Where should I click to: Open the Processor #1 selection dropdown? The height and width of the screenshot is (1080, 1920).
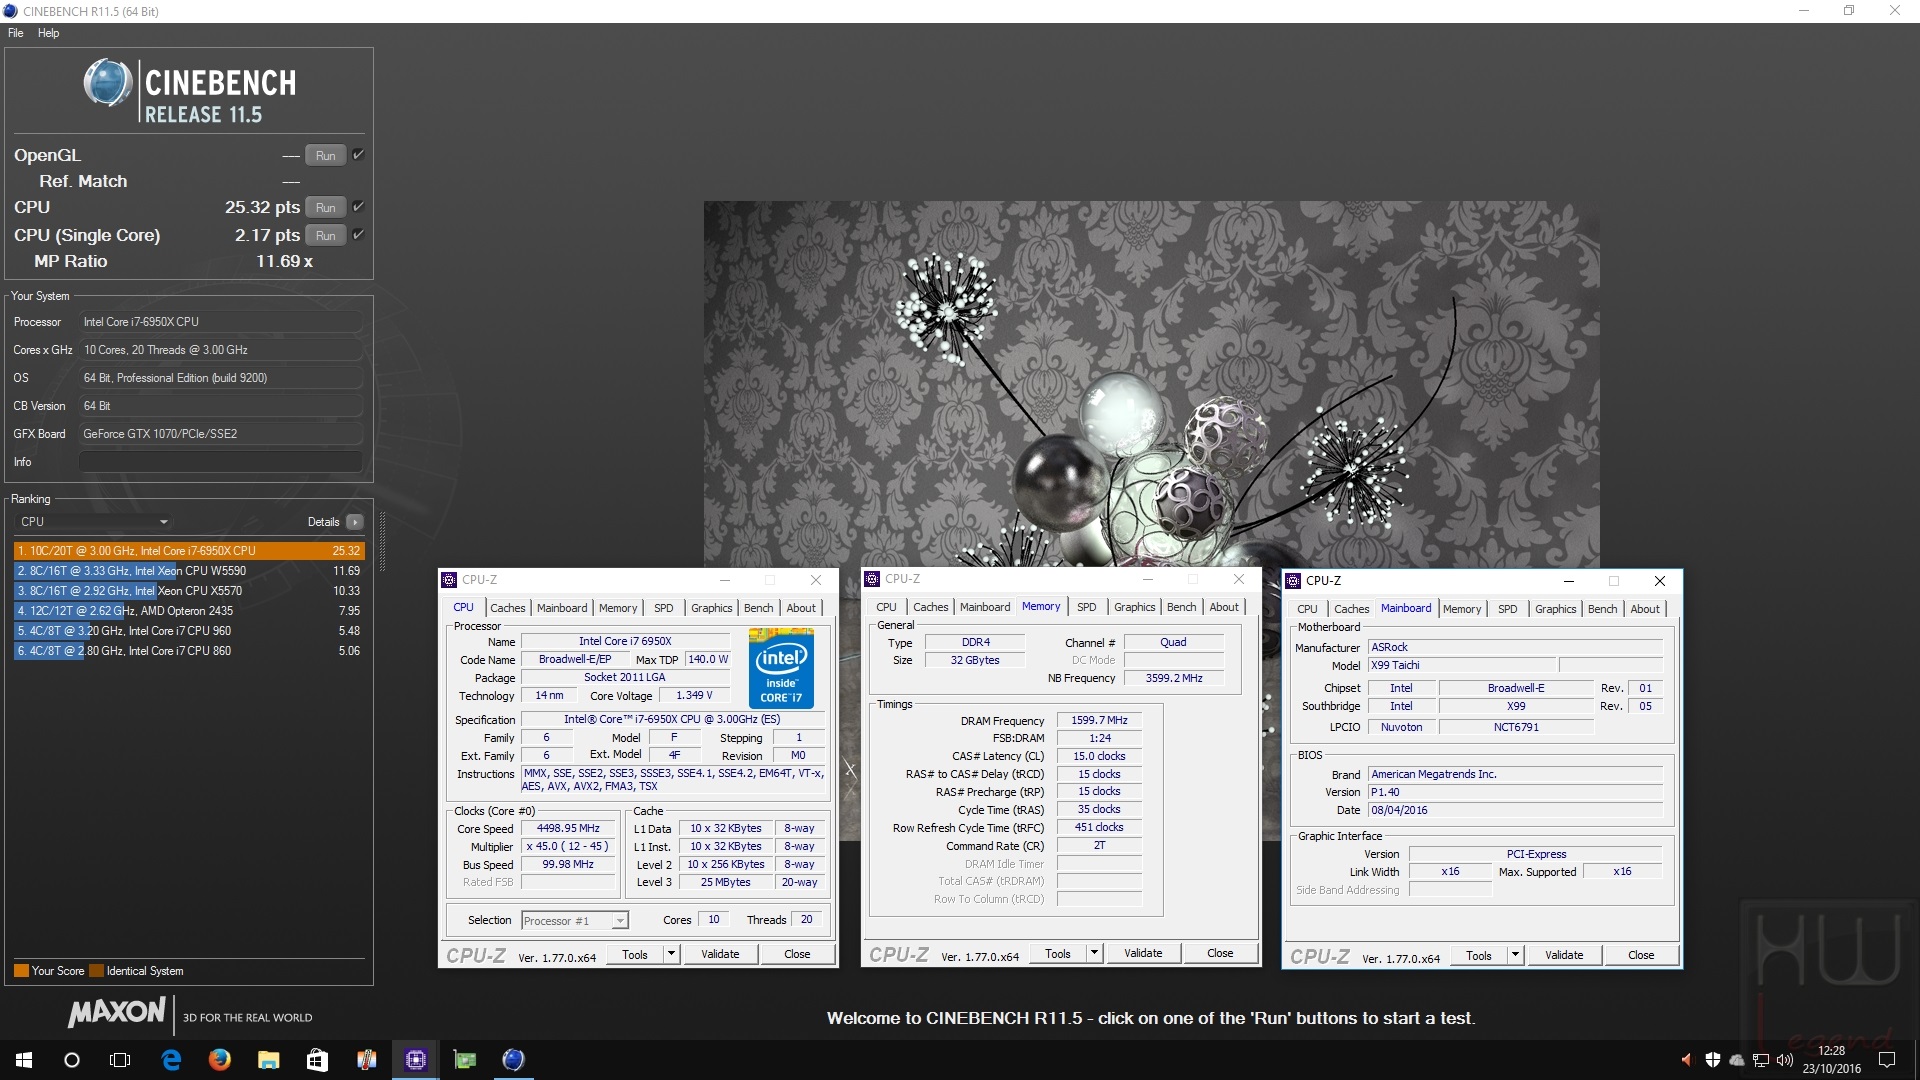click(574, 921)
